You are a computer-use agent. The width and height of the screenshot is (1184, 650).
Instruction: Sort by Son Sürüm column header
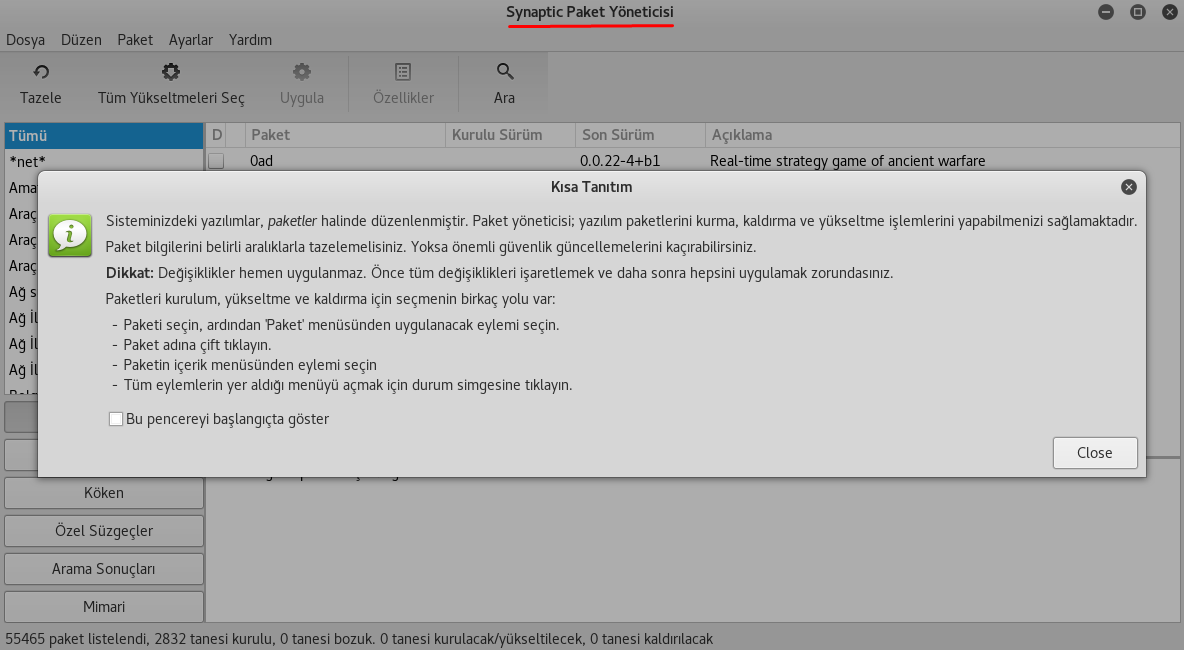point(640,135)
